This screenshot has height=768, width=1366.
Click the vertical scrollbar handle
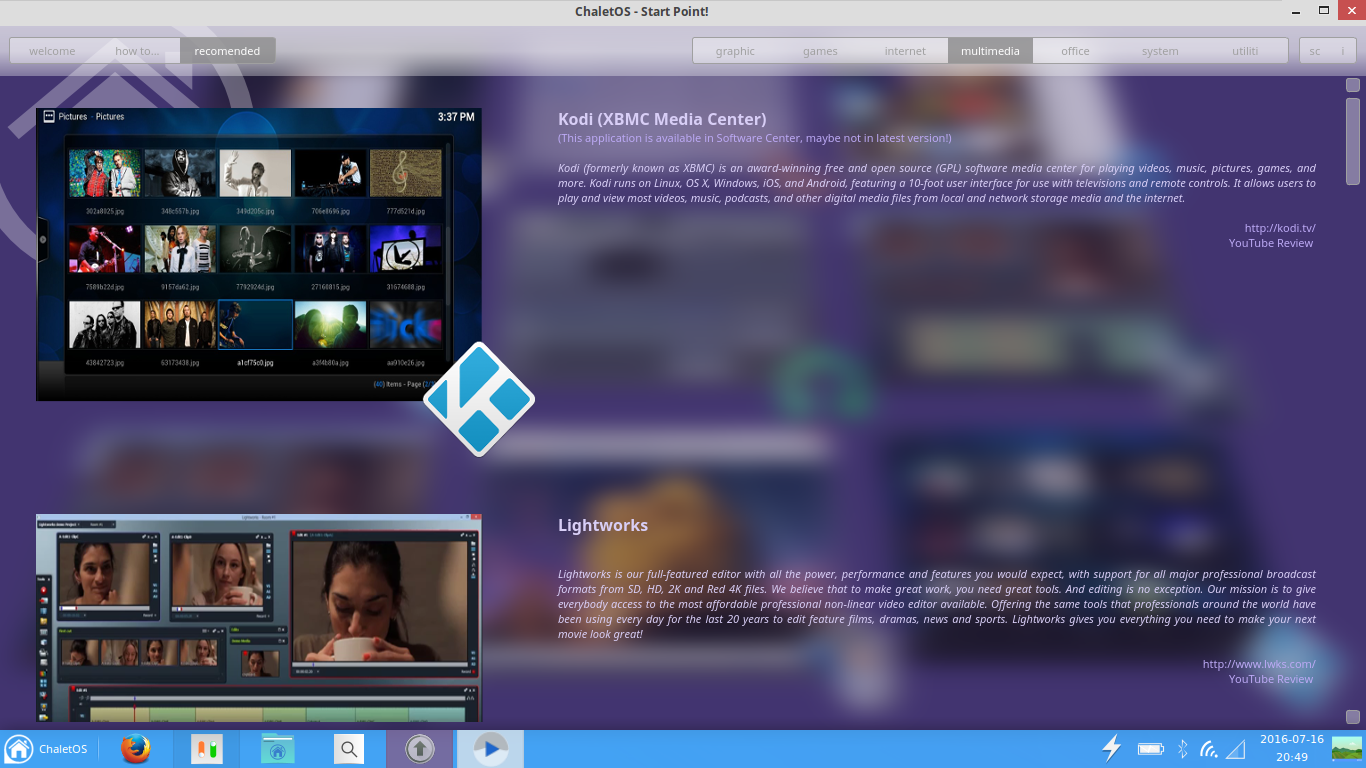[x=1353, y=141]
